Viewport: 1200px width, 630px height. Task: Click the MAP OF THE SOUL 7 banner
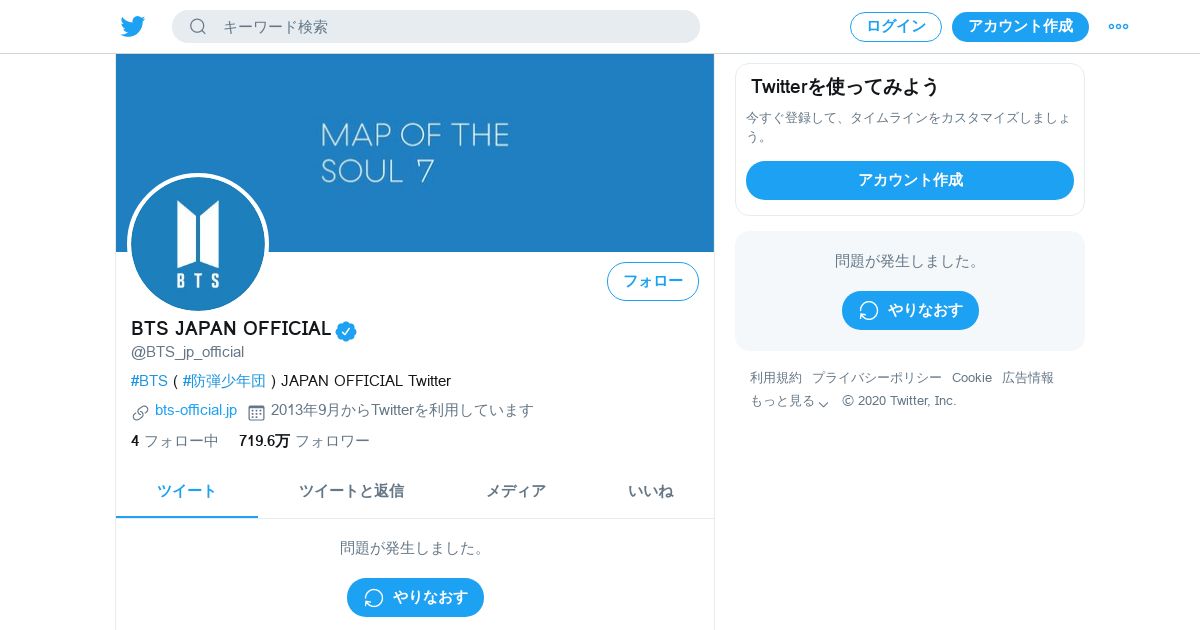(x=415, y=153)
